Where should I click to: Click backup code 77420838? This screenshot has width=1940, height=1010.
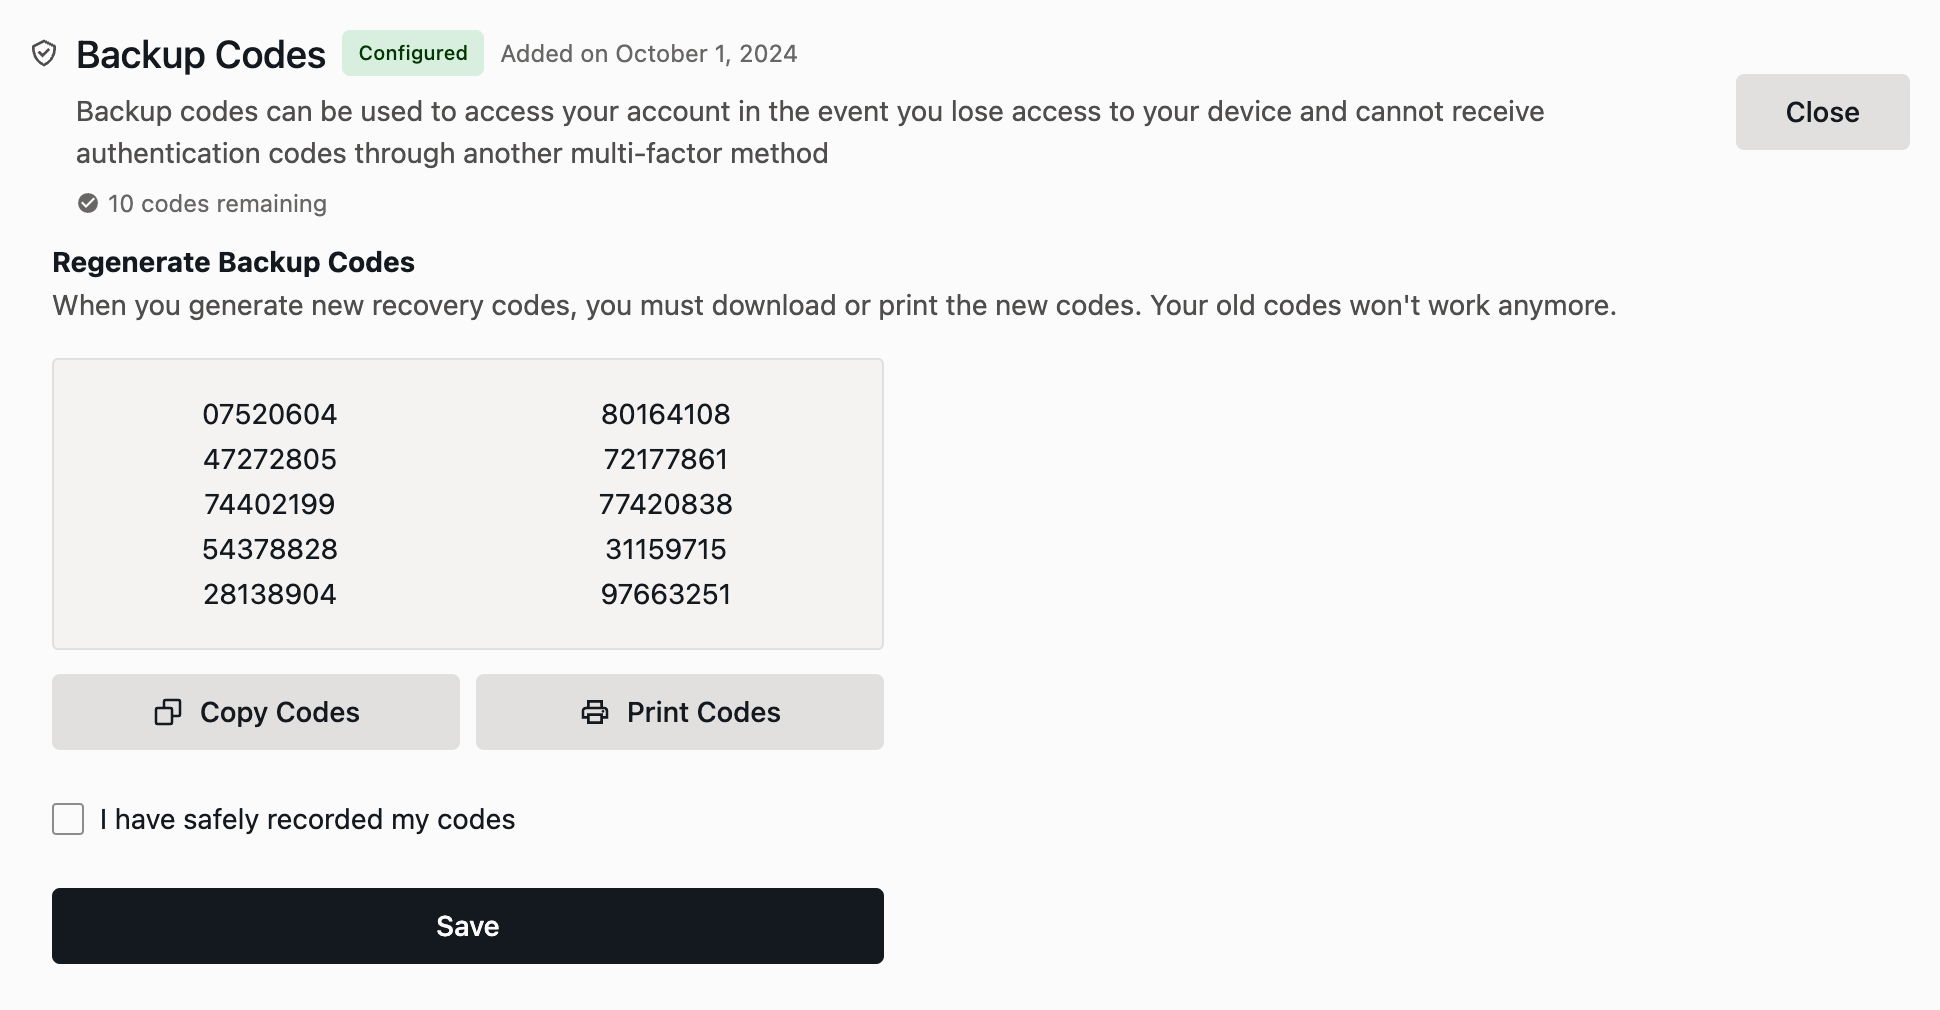coord(666,504)
